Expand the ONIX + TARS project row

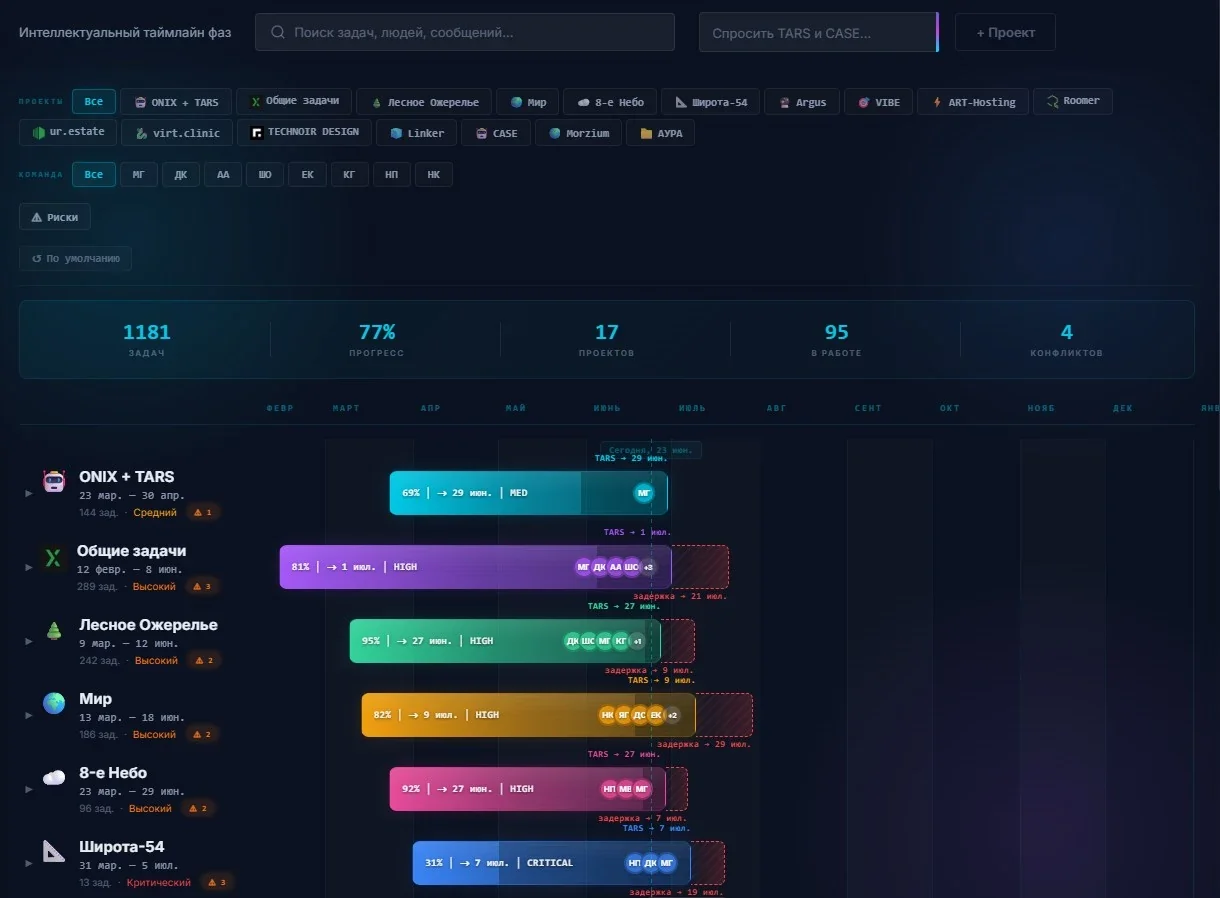pyautogui.click(x=29, y=493)
